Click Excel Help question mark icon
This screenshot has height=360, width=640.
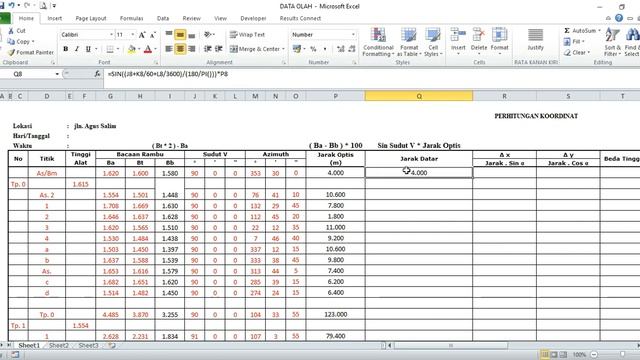click(x=619, y=18)
